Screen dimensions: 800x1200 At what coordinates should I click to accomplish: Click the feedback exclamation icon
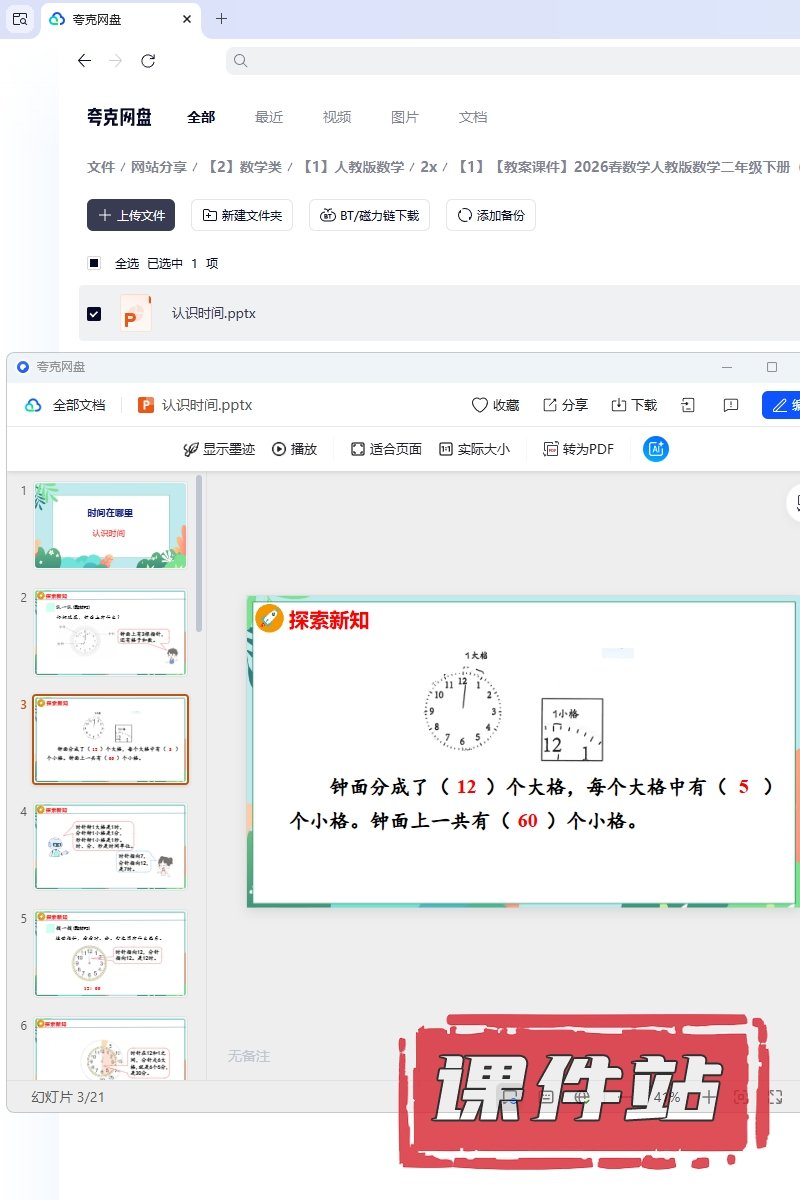point(731,405)
